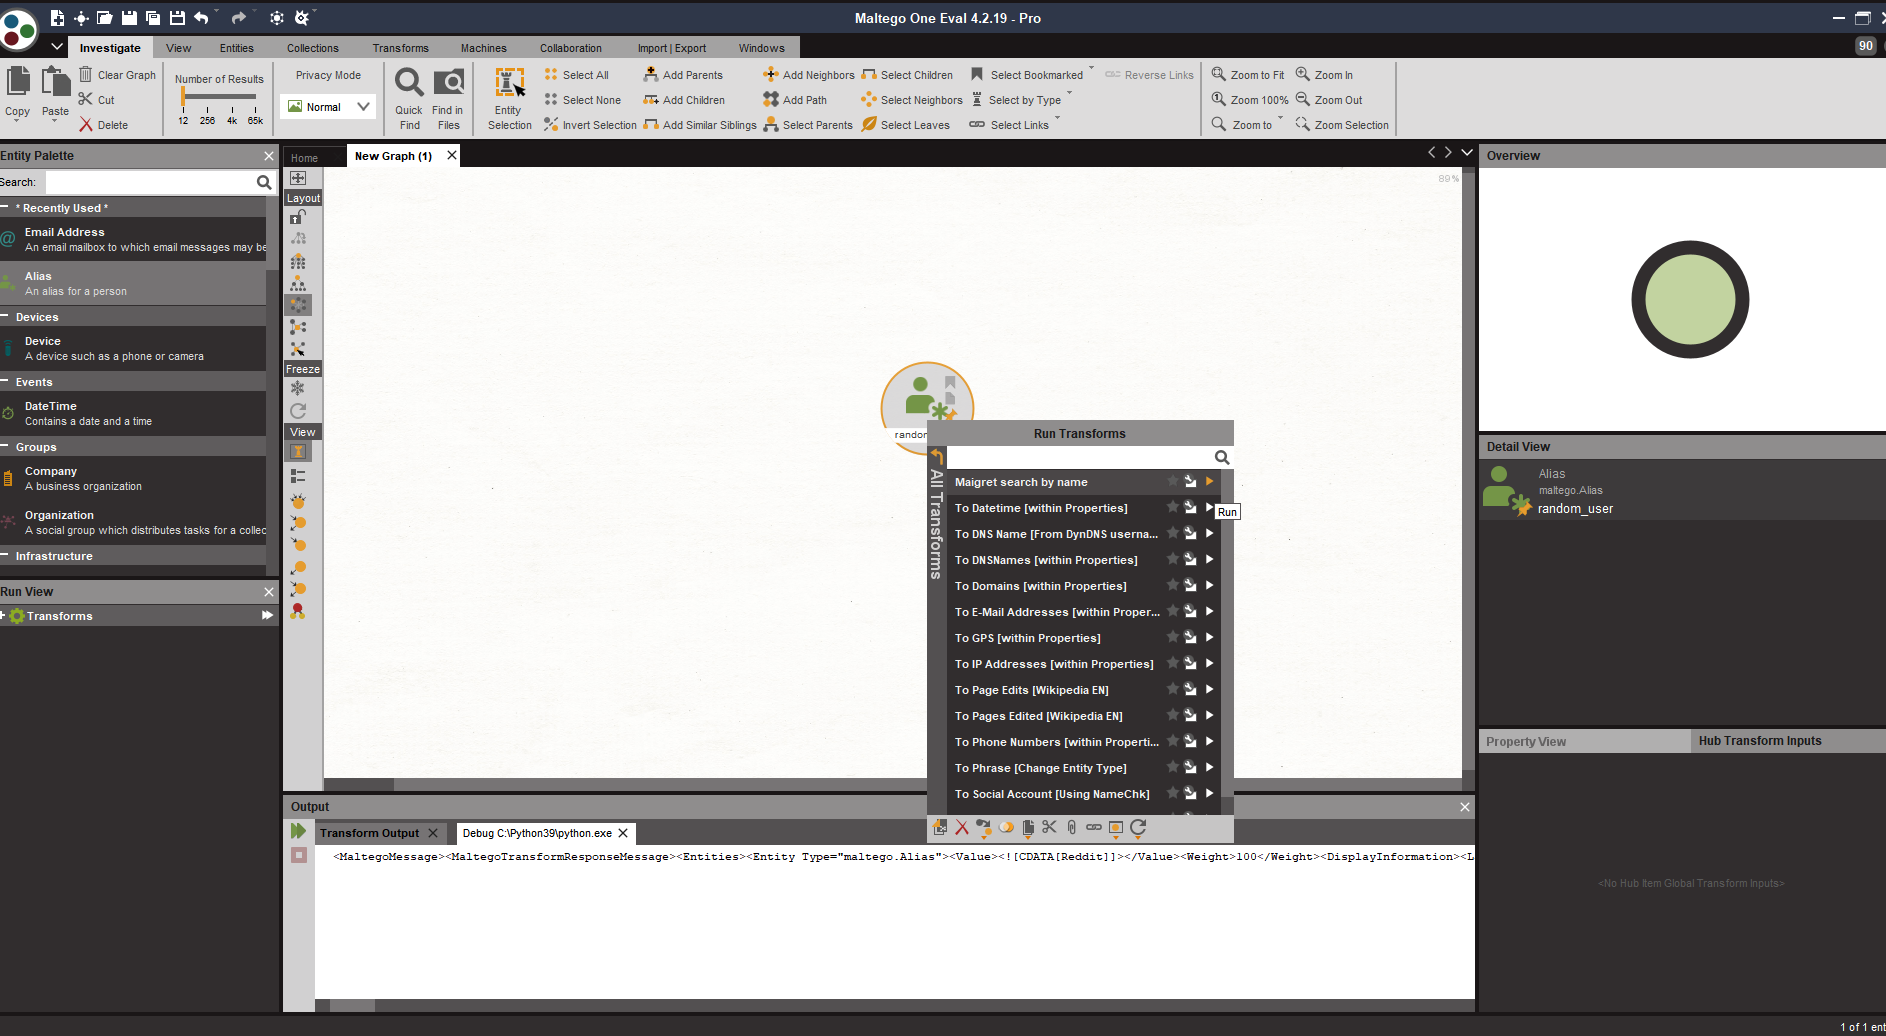The width and height of the screenshot is (1886, 1036).
Task: Click the New Graph icon in the title bar
Action: 57,18
